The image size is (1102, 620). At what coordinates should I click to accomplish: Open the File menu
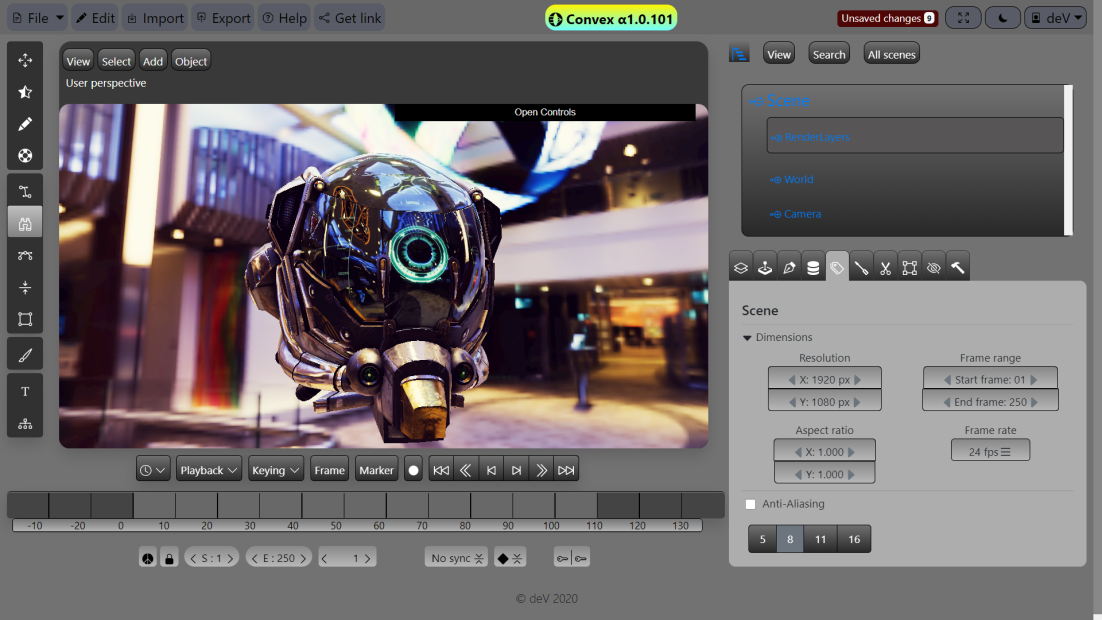click(38, 18)
